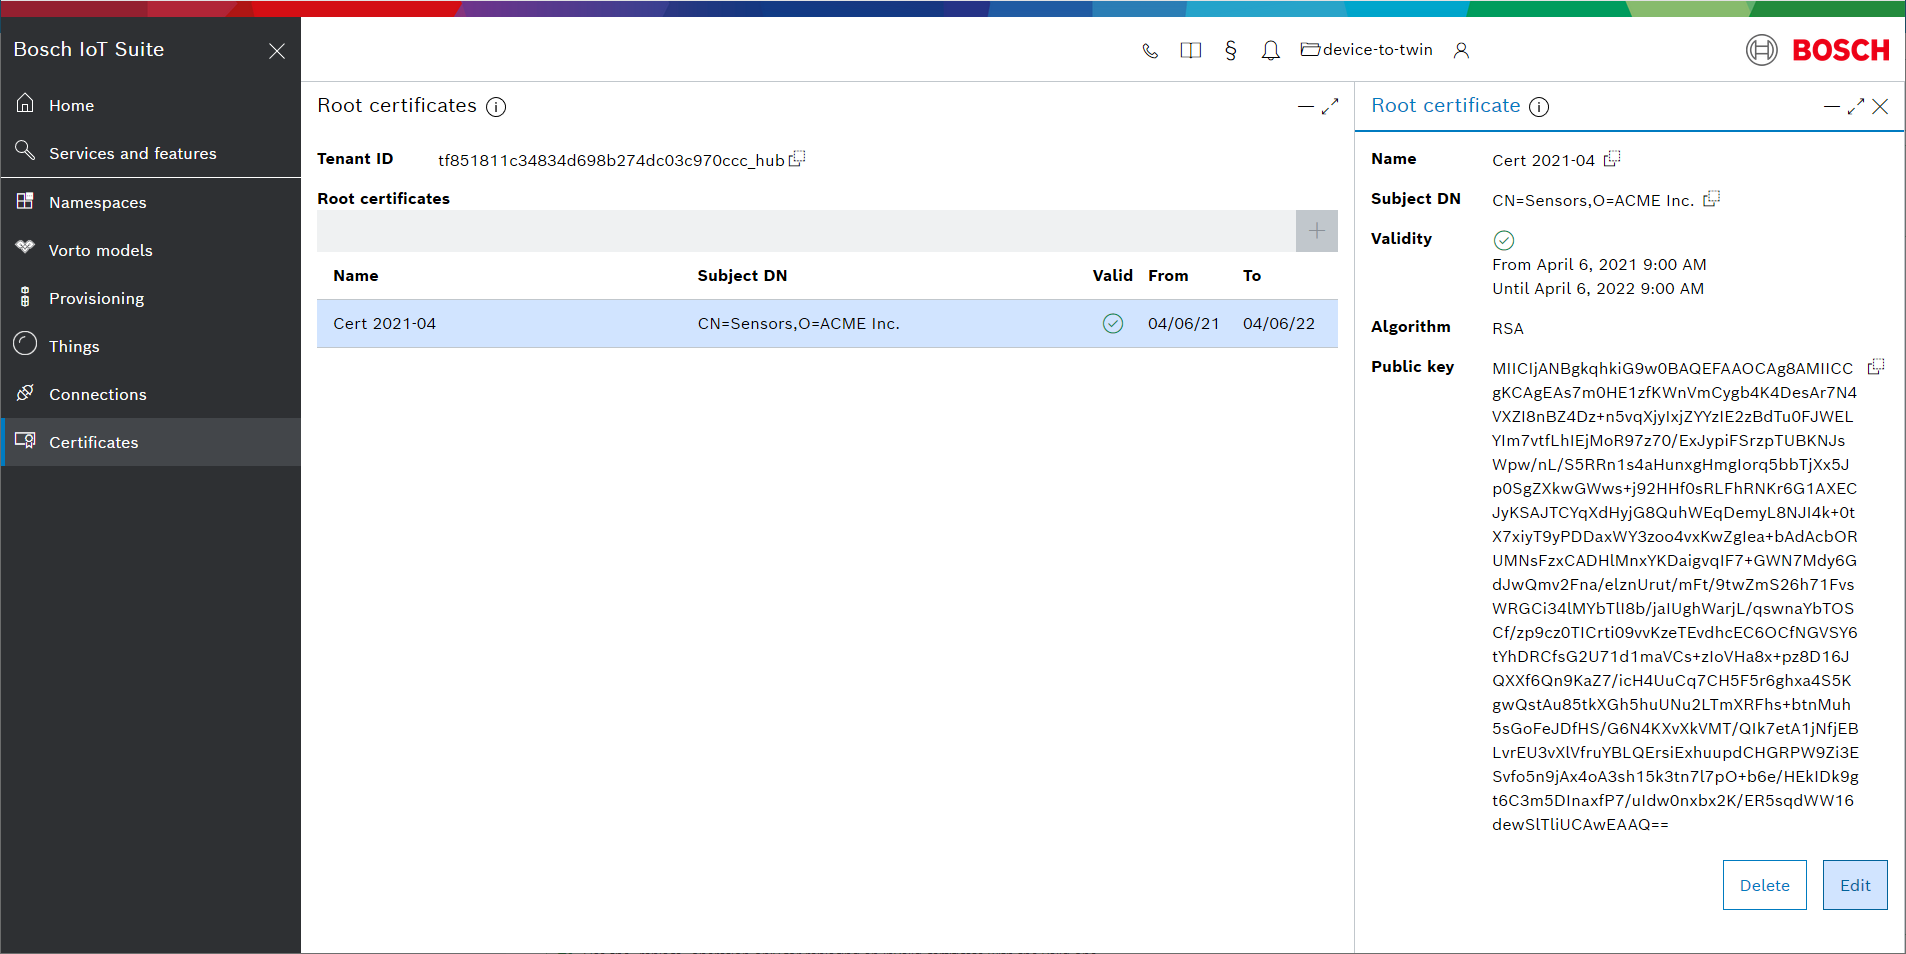1906x954 pixels.
Task: Click the Validity checkmark icon
Action: (x=1504, y=240)
